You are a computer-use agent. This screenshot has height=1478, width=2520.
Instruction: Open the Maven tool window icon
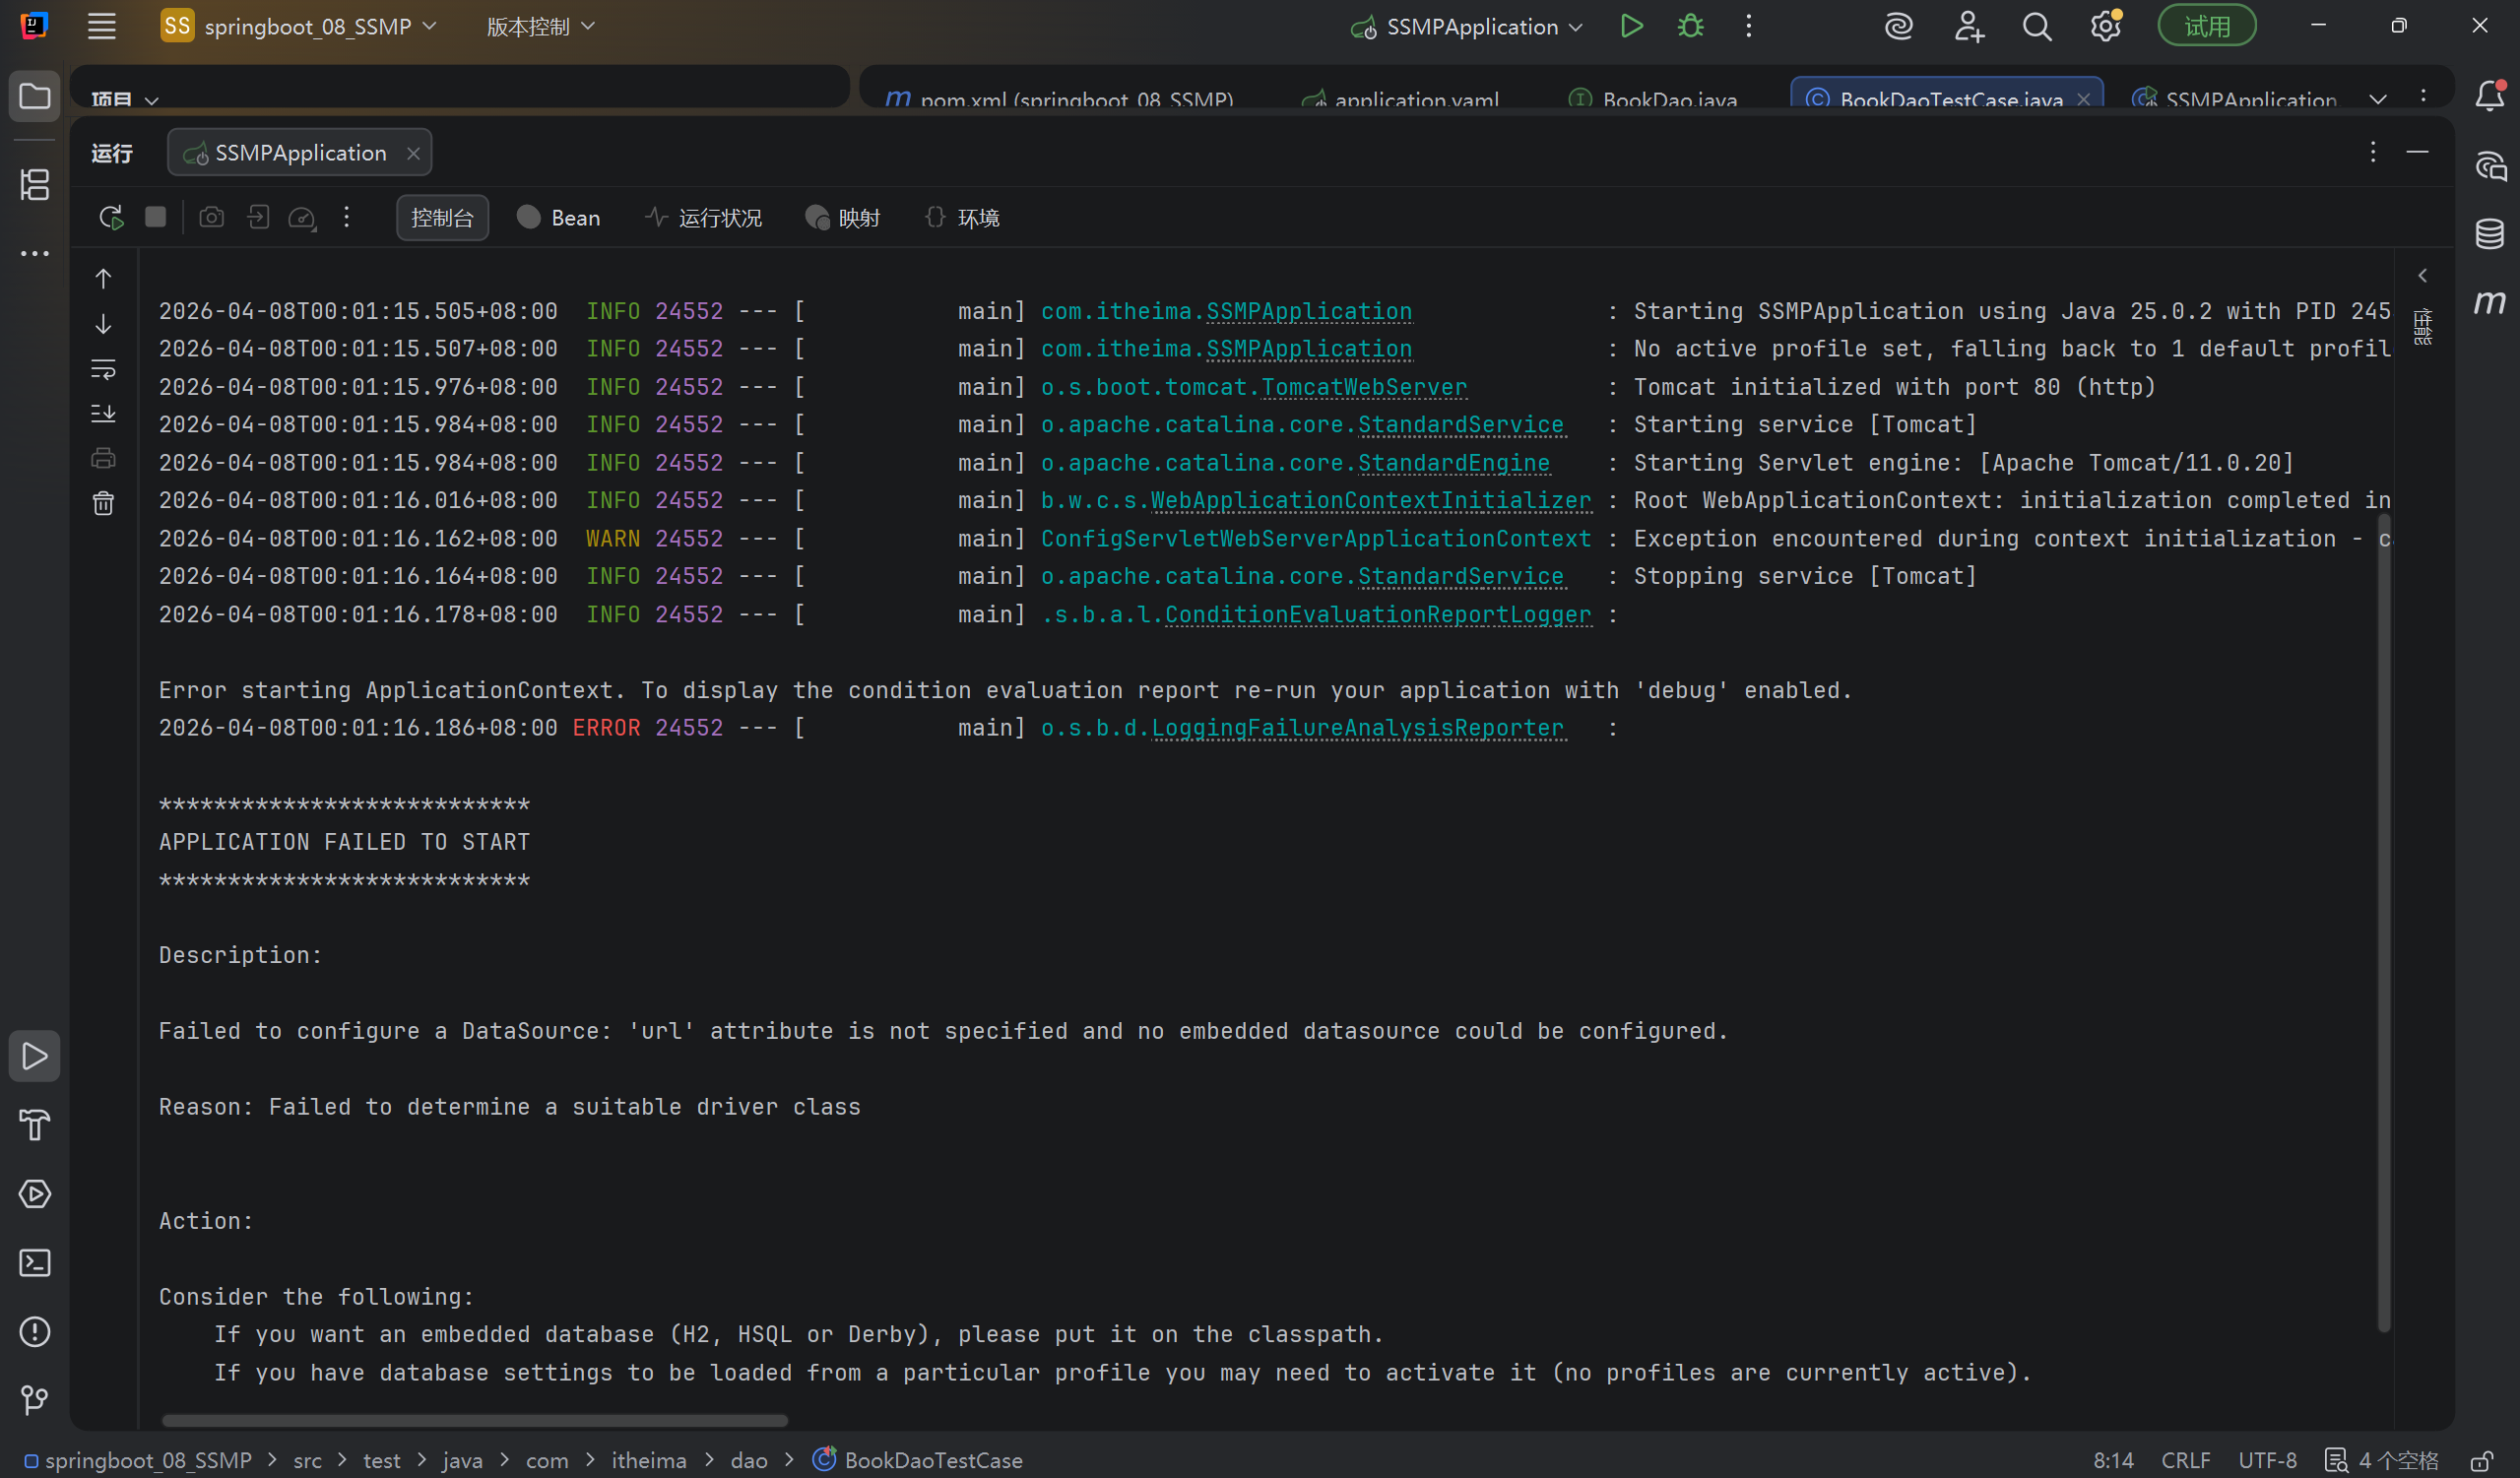pyautogui.click(x=2489, y=301)
